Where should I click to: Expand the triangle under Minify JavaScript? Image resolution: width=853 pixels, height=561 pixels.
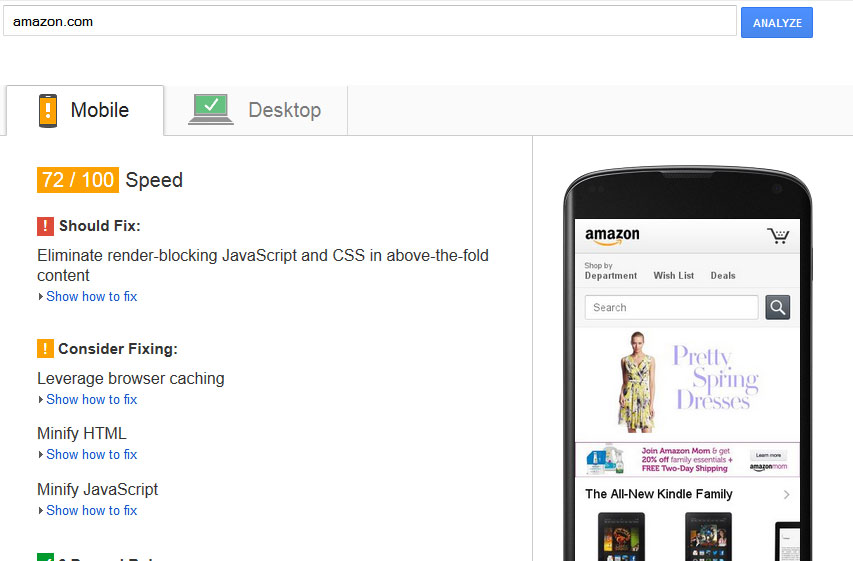[x=41, y=510]
